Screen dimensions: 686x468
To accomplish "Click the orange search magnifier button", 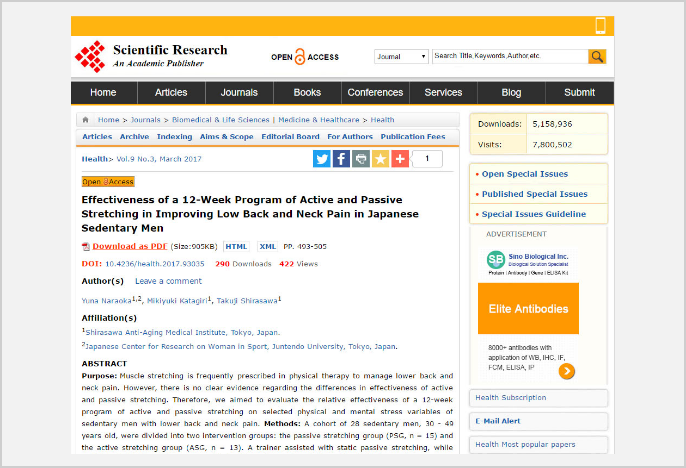I will 597,56.
